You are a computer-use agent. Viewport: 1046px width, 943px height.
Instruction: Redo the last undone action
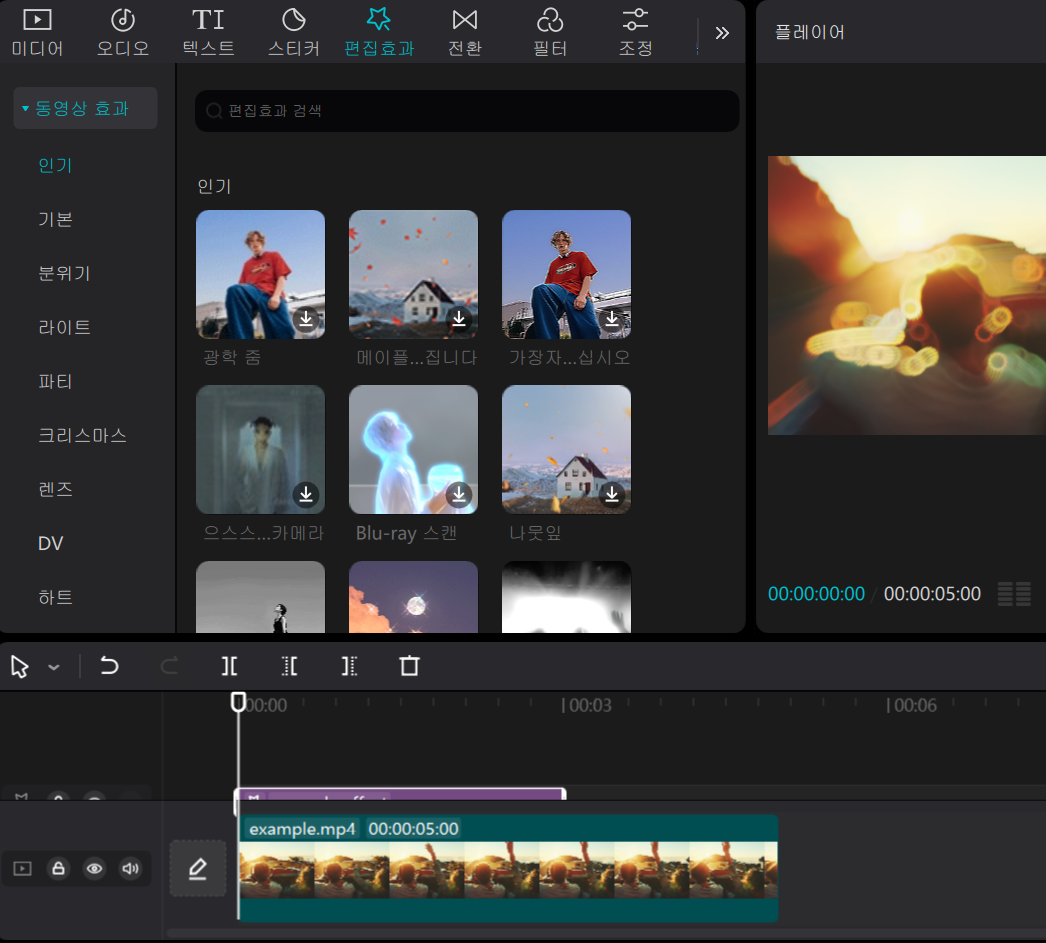click(x=169, y=666)
